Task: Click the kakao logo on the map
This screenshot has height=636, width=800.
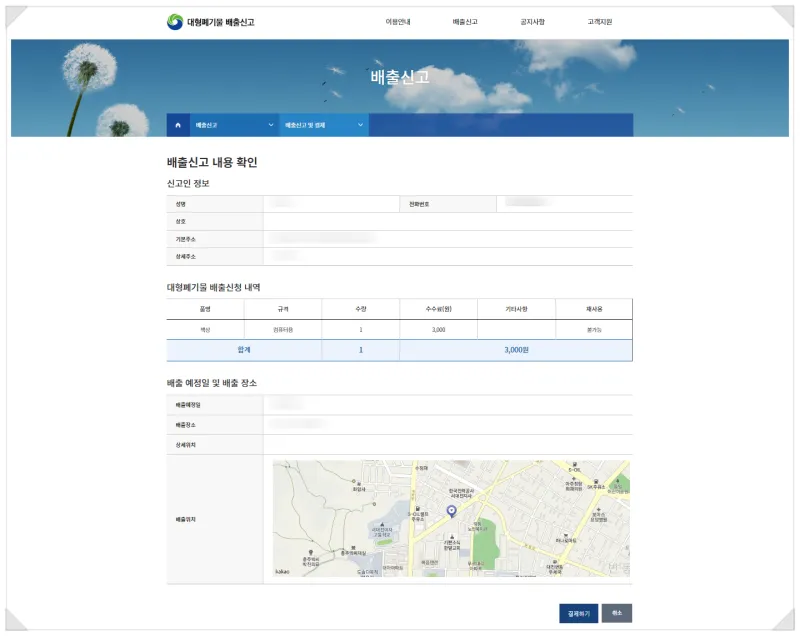Action: pyautogui.click(x=282, y=571)
